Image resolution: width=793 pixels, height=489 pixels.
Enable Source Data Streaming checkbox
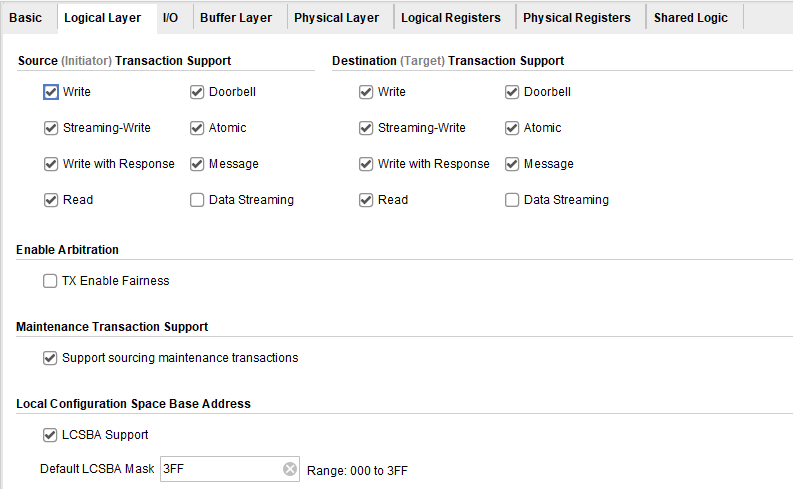click(197, 200)
